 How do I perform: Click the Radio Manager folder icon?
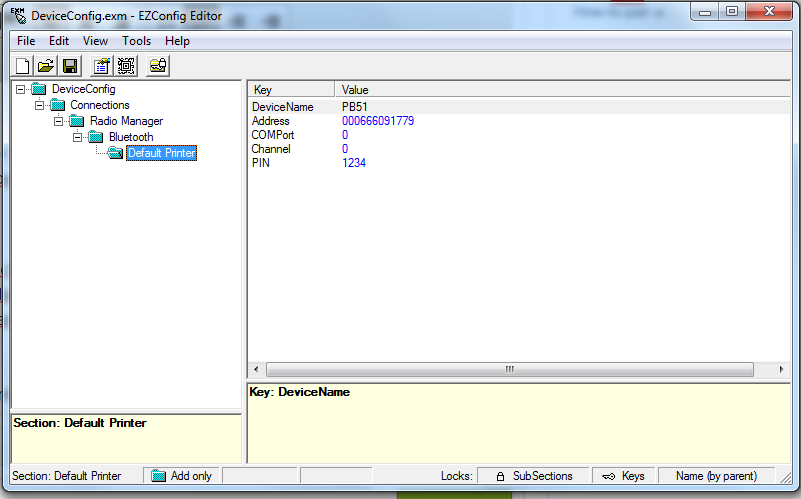pos(77,121)
